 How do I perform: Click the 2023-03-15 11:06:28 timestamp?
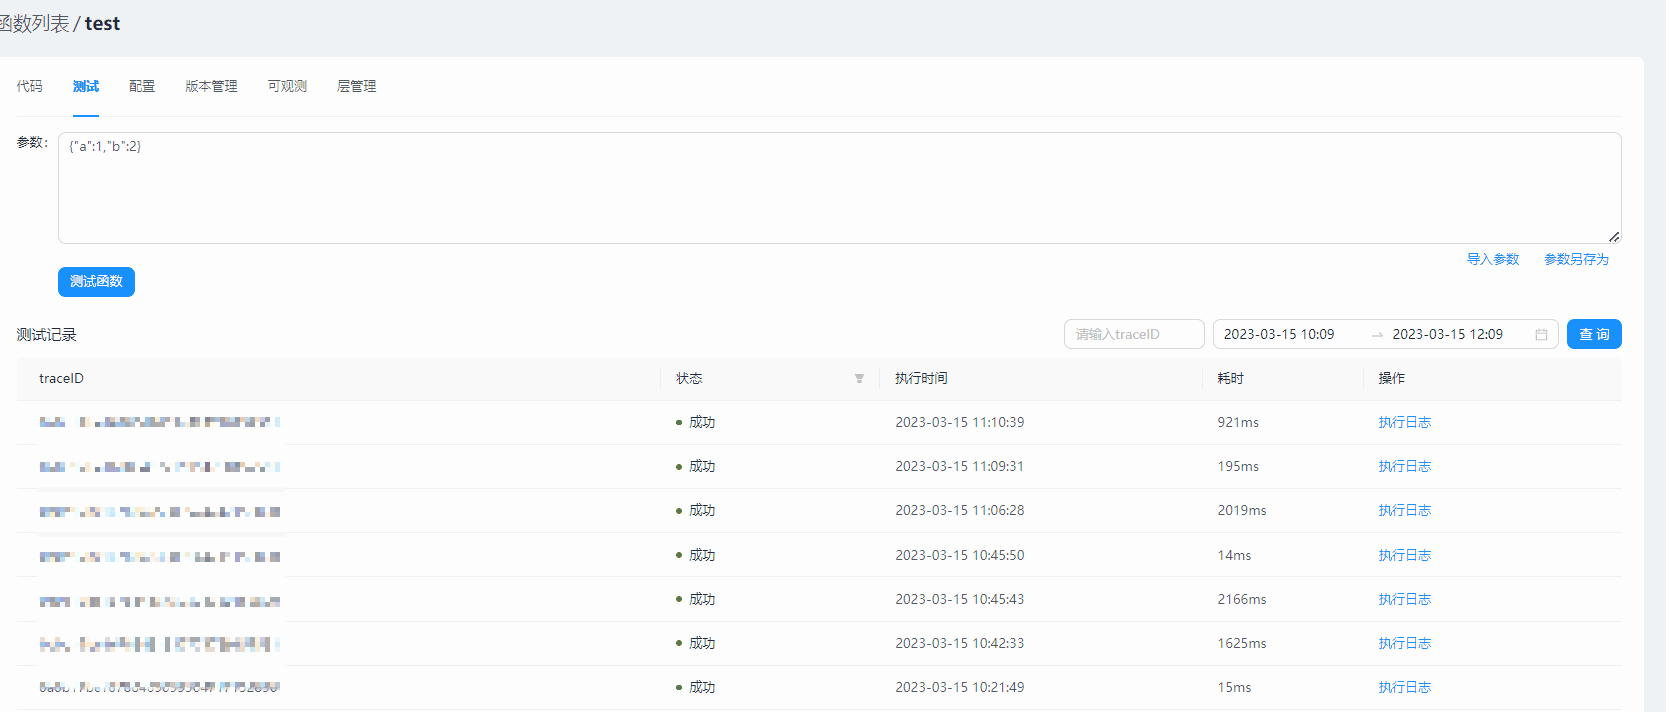point(959,510)
